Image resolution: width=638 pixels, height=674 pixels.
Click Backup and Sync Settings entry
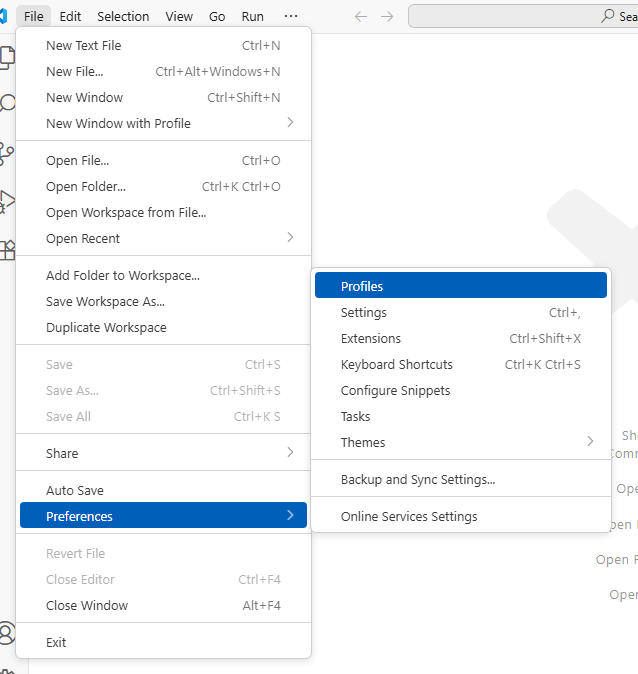[418, 479]
